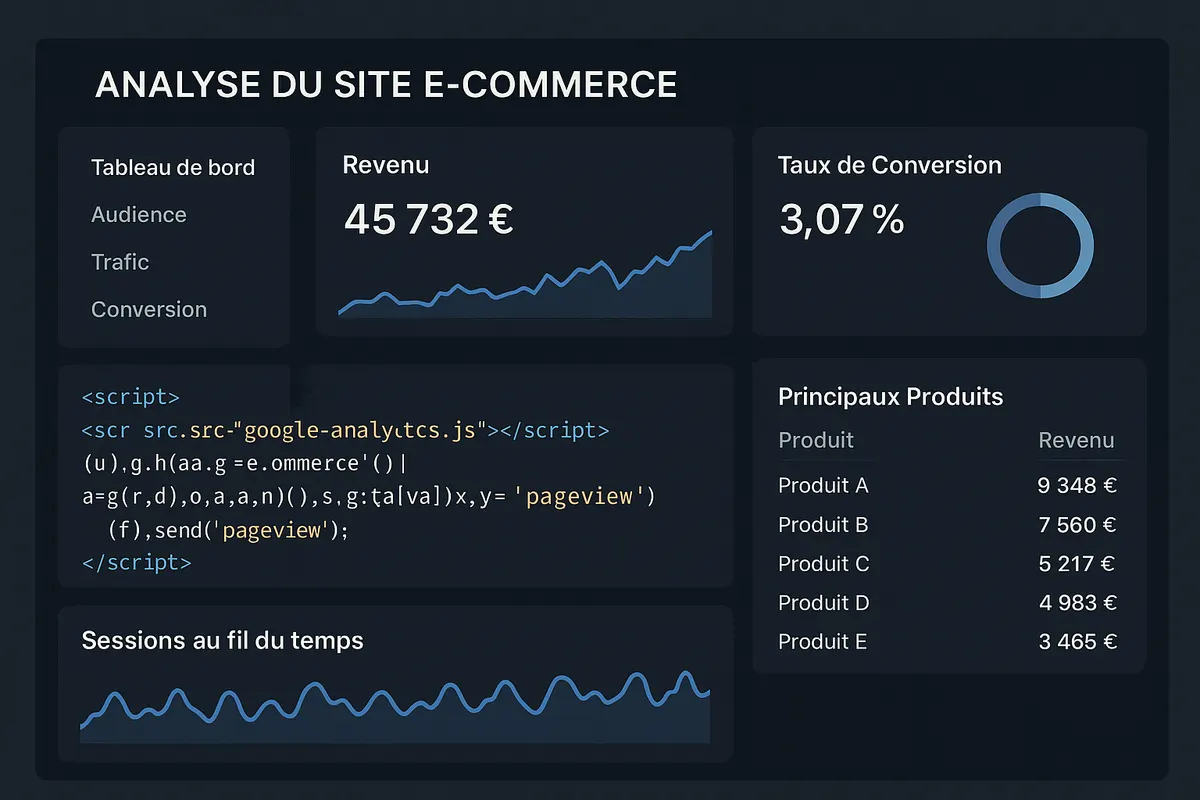1200x800 pixels.
Task: Click the 4 983 € revenue cell
Action: click(1077, 603)
